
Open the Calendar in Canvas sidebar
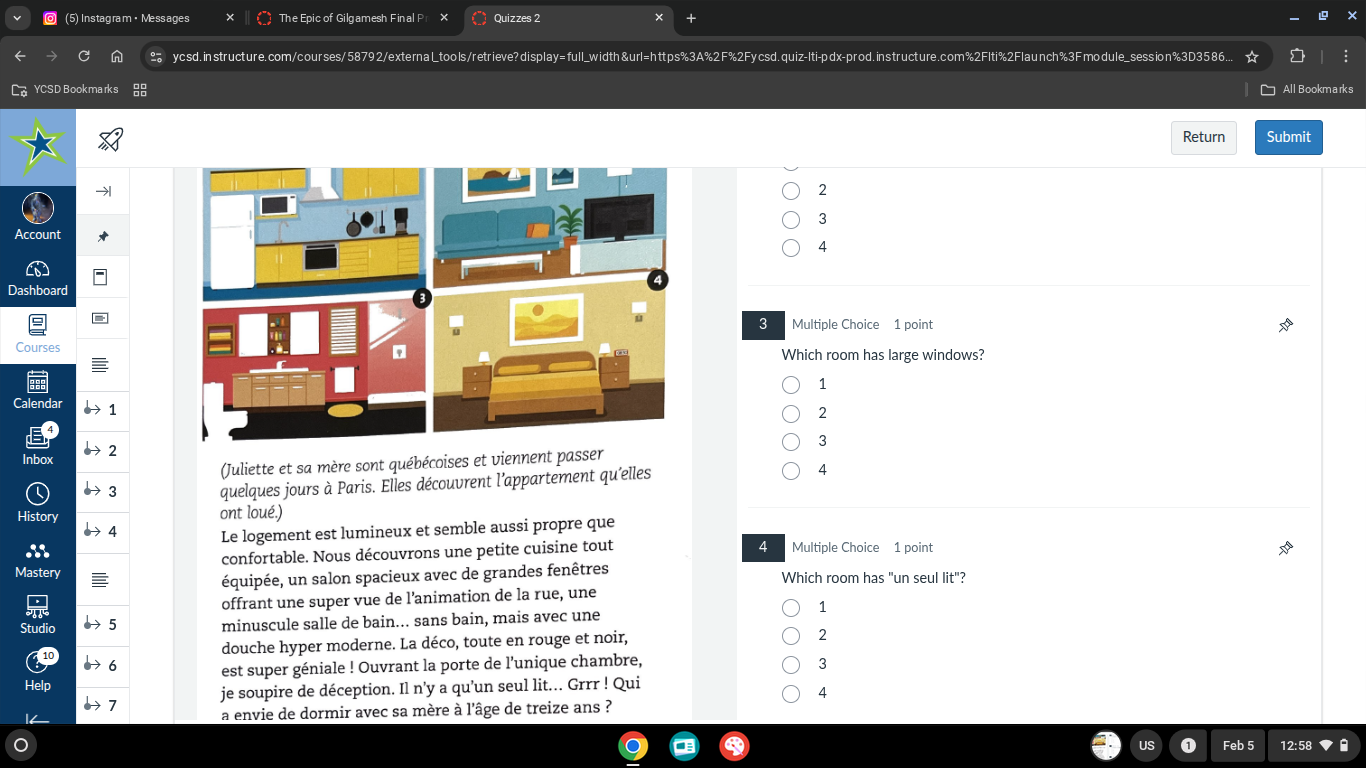pos(38,391)
